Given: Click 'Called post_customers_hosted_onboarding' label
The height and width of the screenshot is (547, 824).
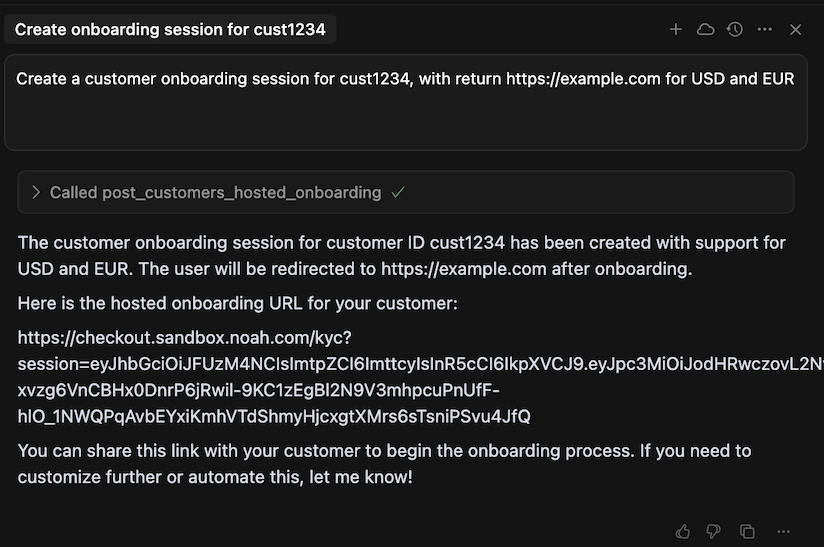Looking at the screenshot, I should (x=215, y=192).
